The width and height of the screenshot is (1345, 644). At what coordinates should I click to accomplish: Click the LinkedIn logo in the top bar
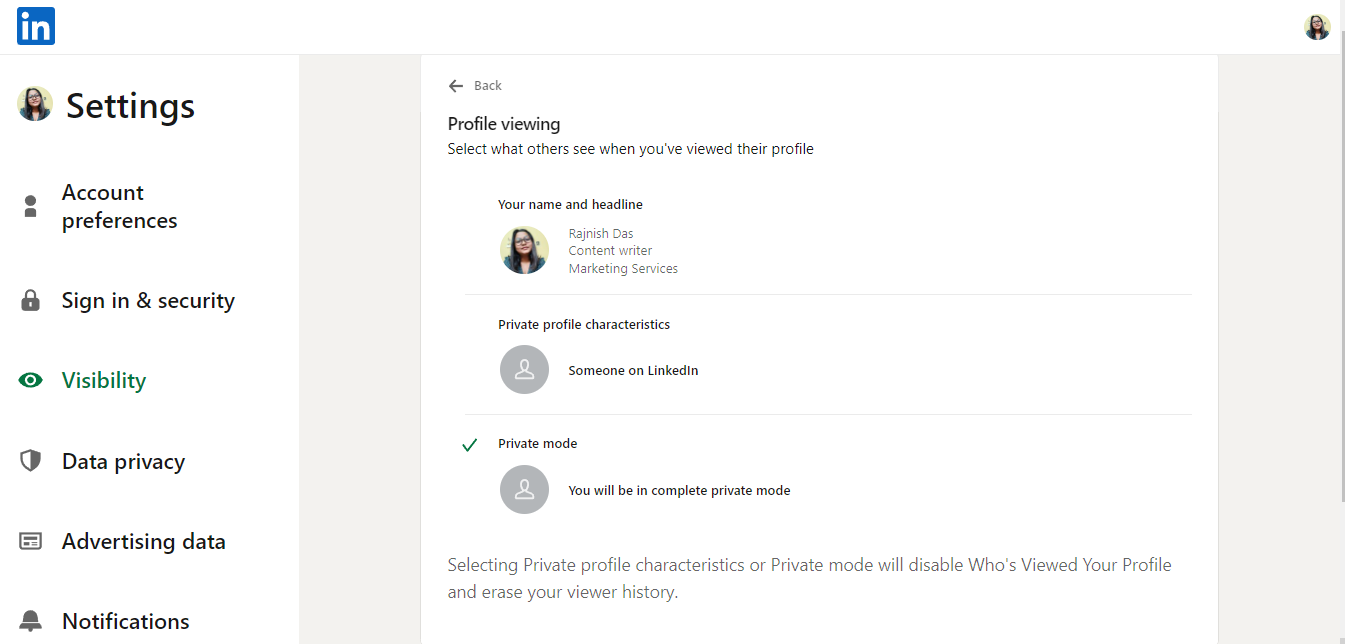(35, 26)
